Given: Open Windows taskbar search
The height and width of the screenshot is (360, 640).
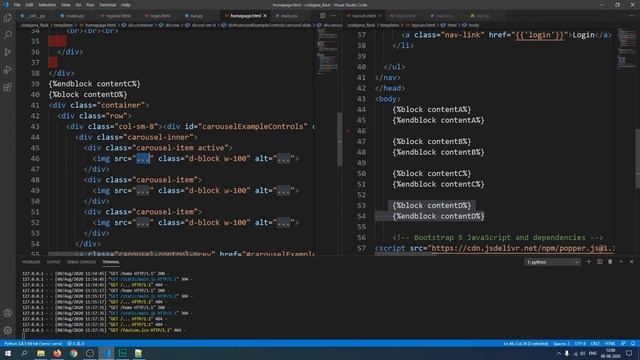Looking at the screenshot, I should coord(24,353).
